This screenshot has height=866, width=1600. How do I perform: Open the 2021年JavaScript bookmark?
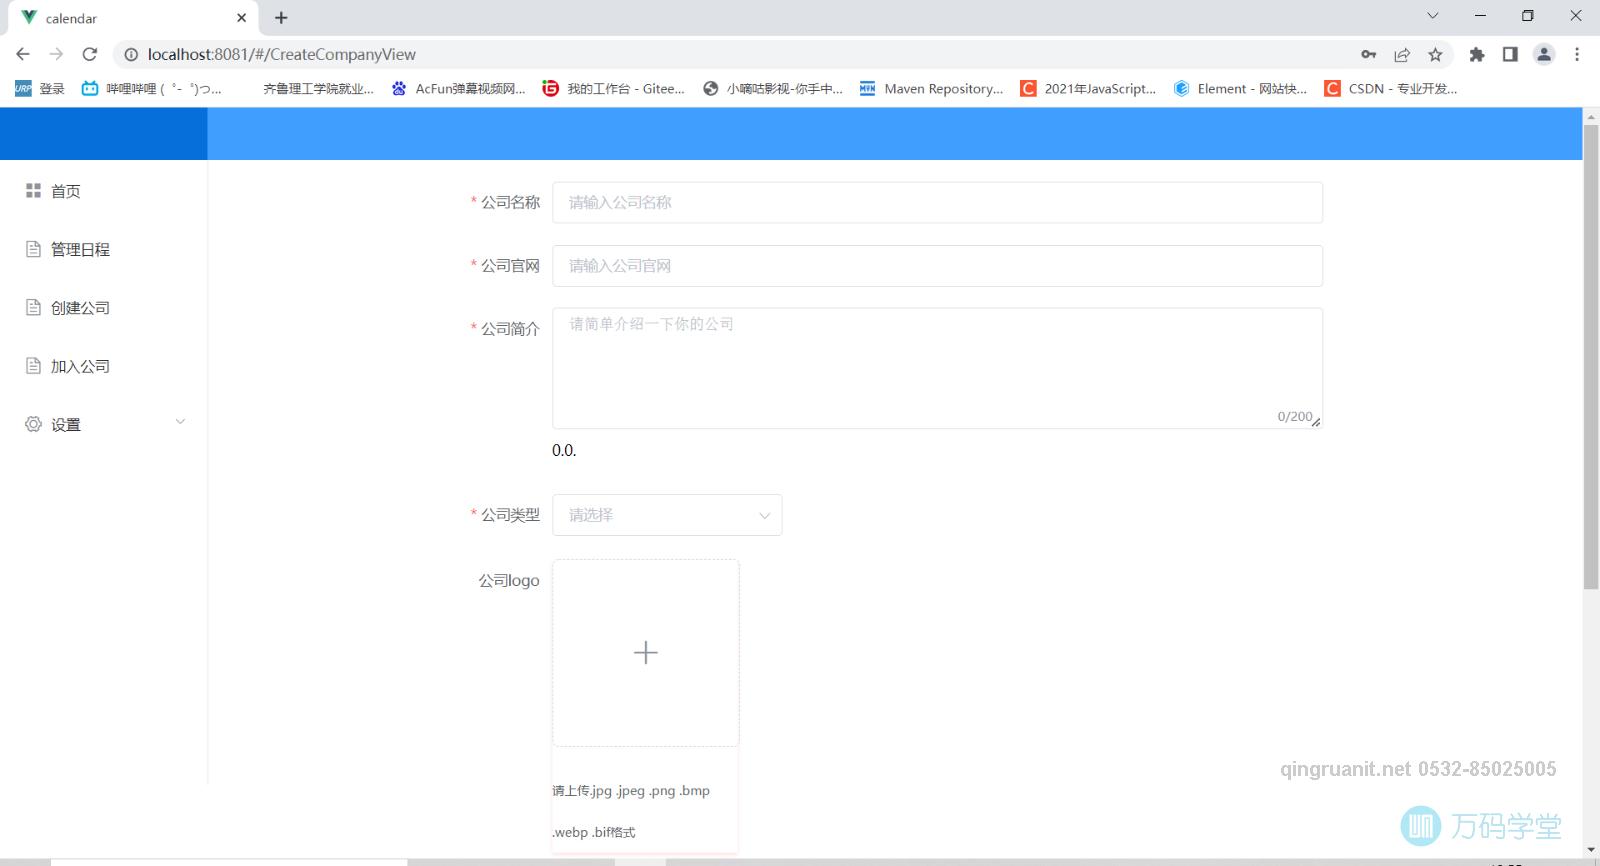point(1088,88)
